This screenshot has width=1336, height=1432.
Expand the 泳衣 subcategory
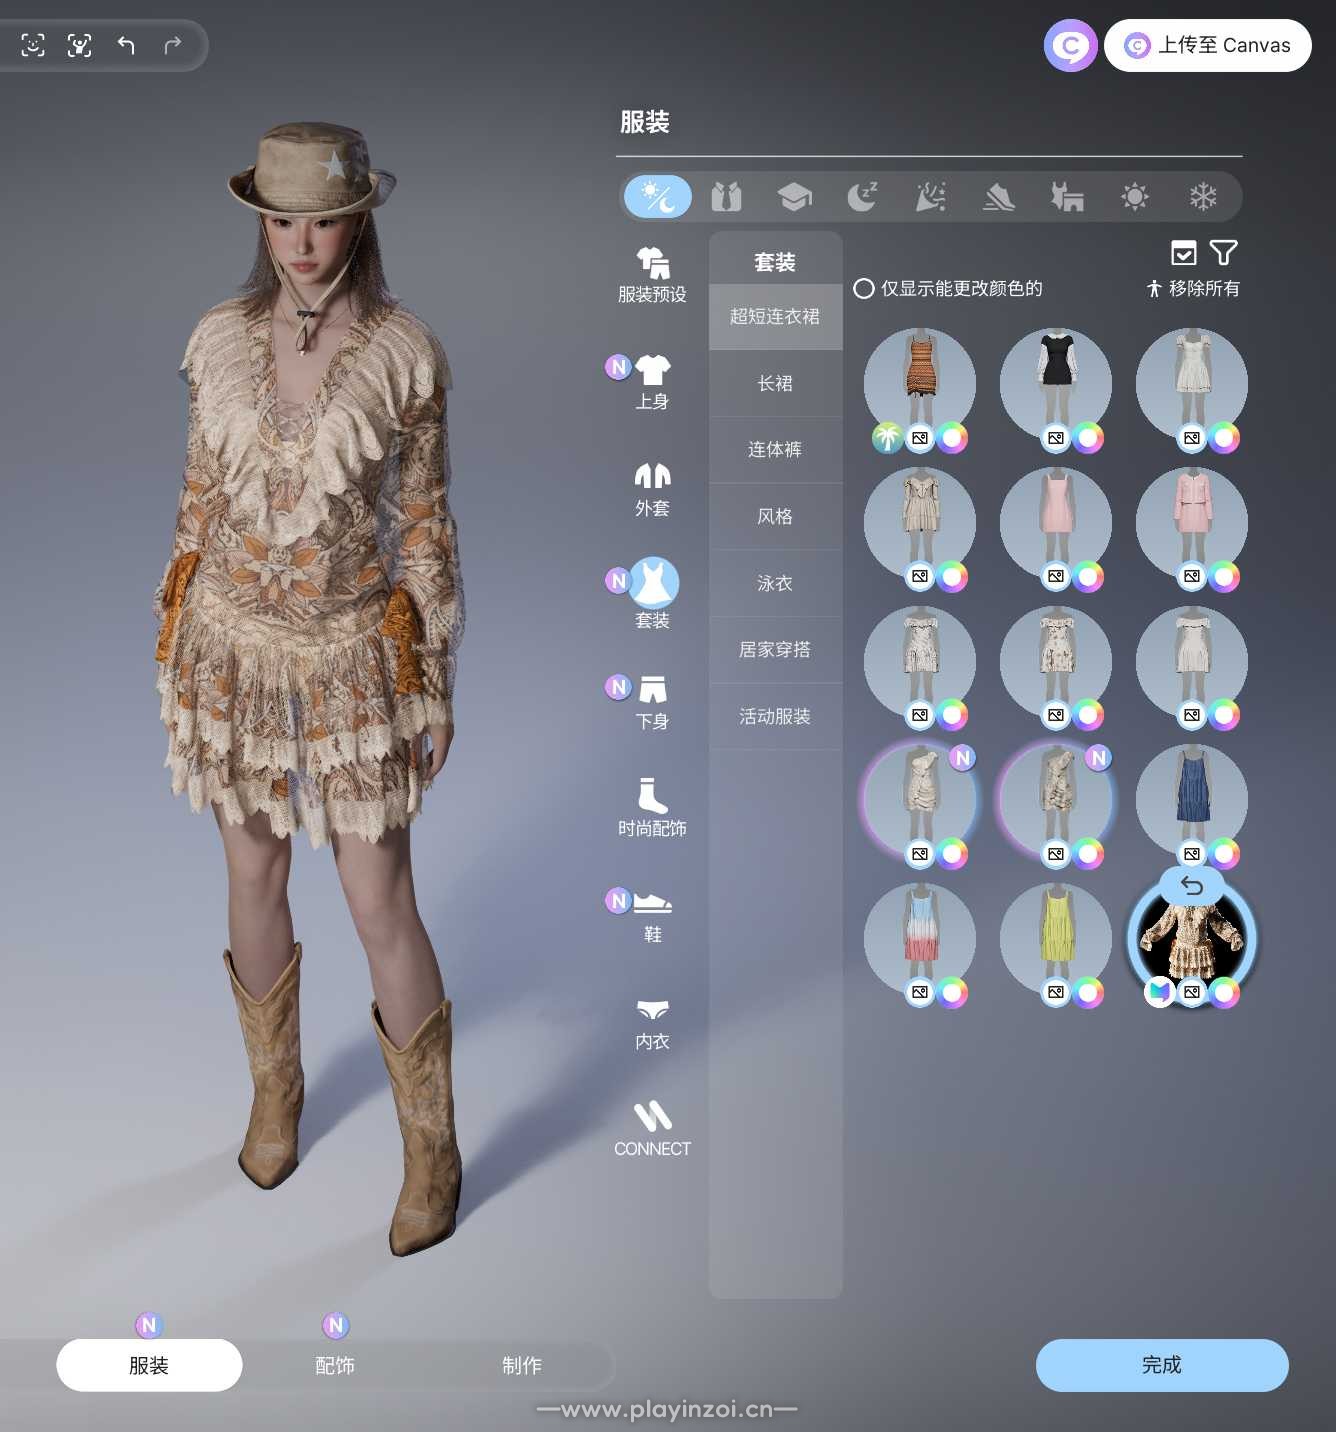pyautogui.click(x=775, y=583)
